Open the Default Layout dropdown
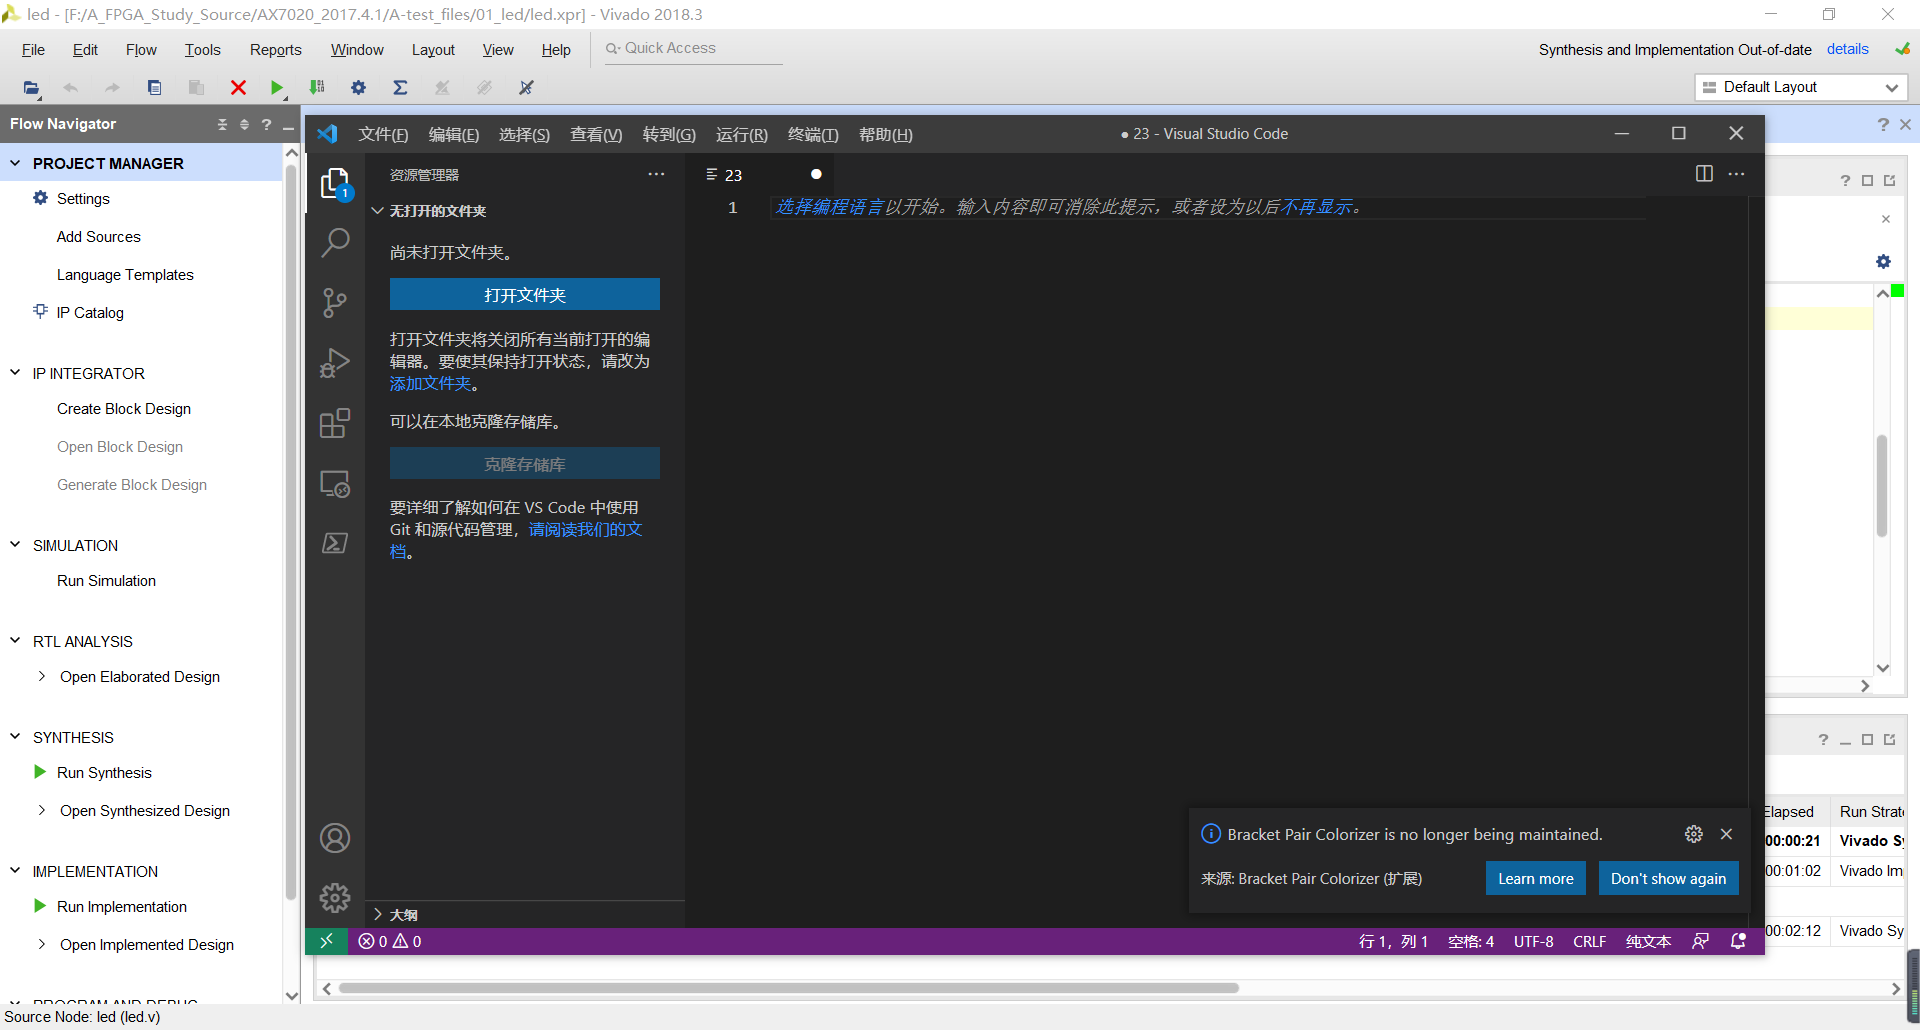This screenshot has height=1030, width=1920. (1800, 87)
